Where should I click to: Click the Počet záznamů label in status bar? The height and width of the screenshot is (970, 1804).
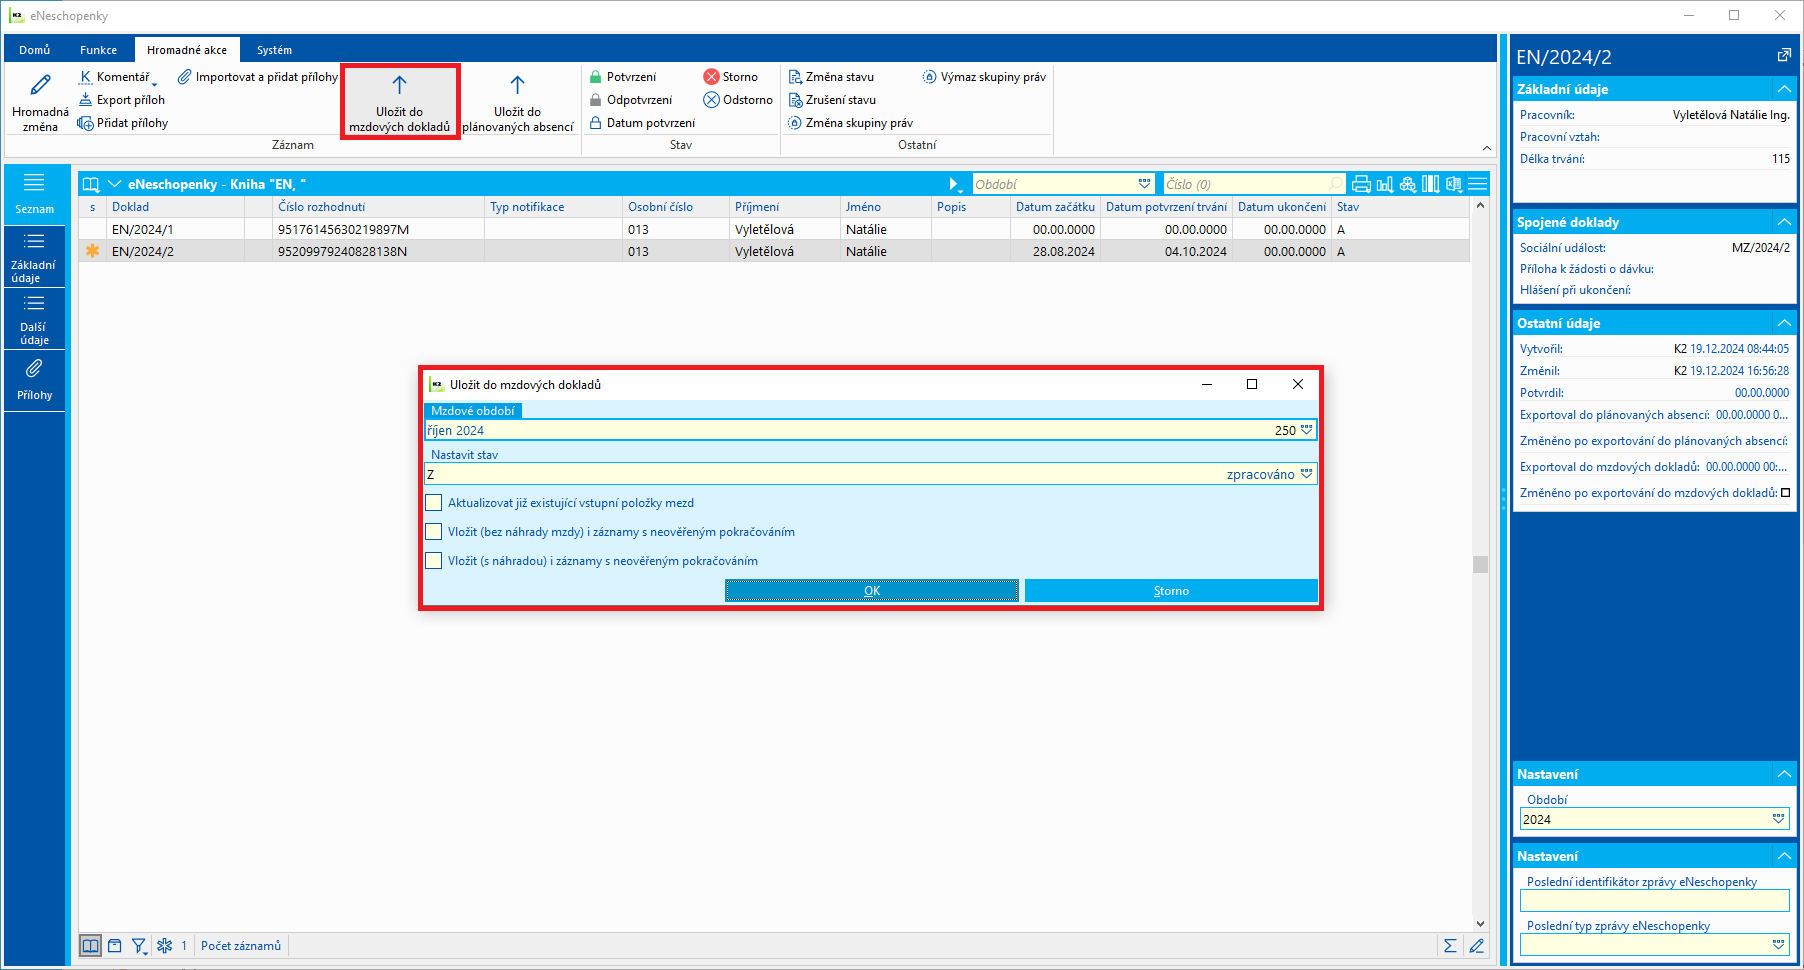tap(241, 946)
